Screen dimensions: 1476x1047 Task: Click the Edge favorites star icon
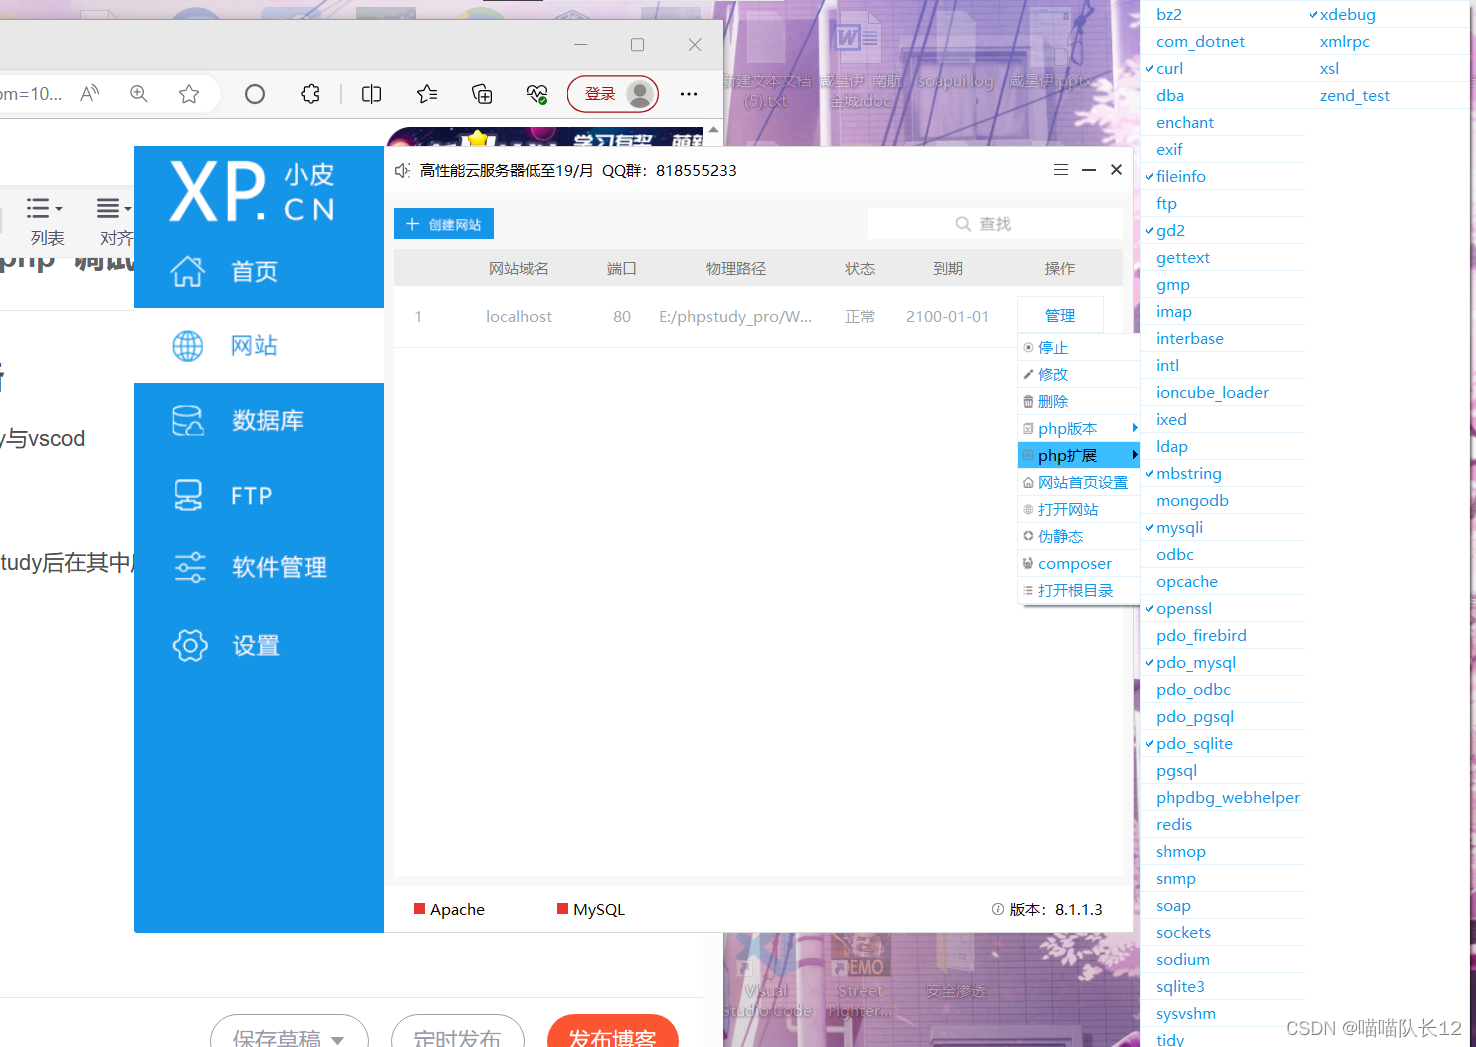pos(190,93)
